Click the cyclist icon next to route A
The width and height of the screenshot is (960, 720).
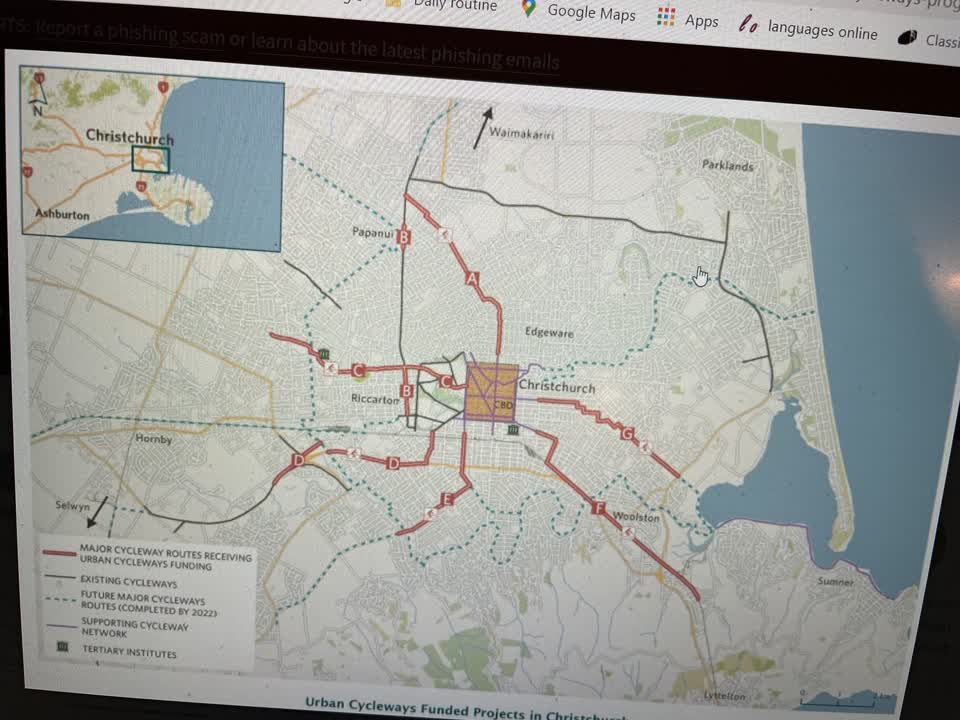[444, 234]
